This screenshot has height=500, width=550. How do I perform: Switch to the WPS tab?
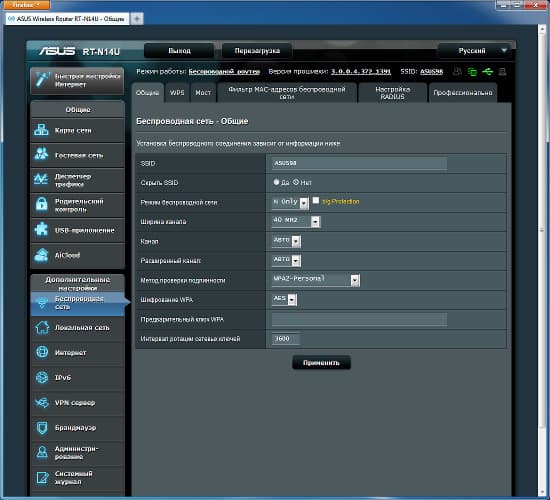(177, 93)
